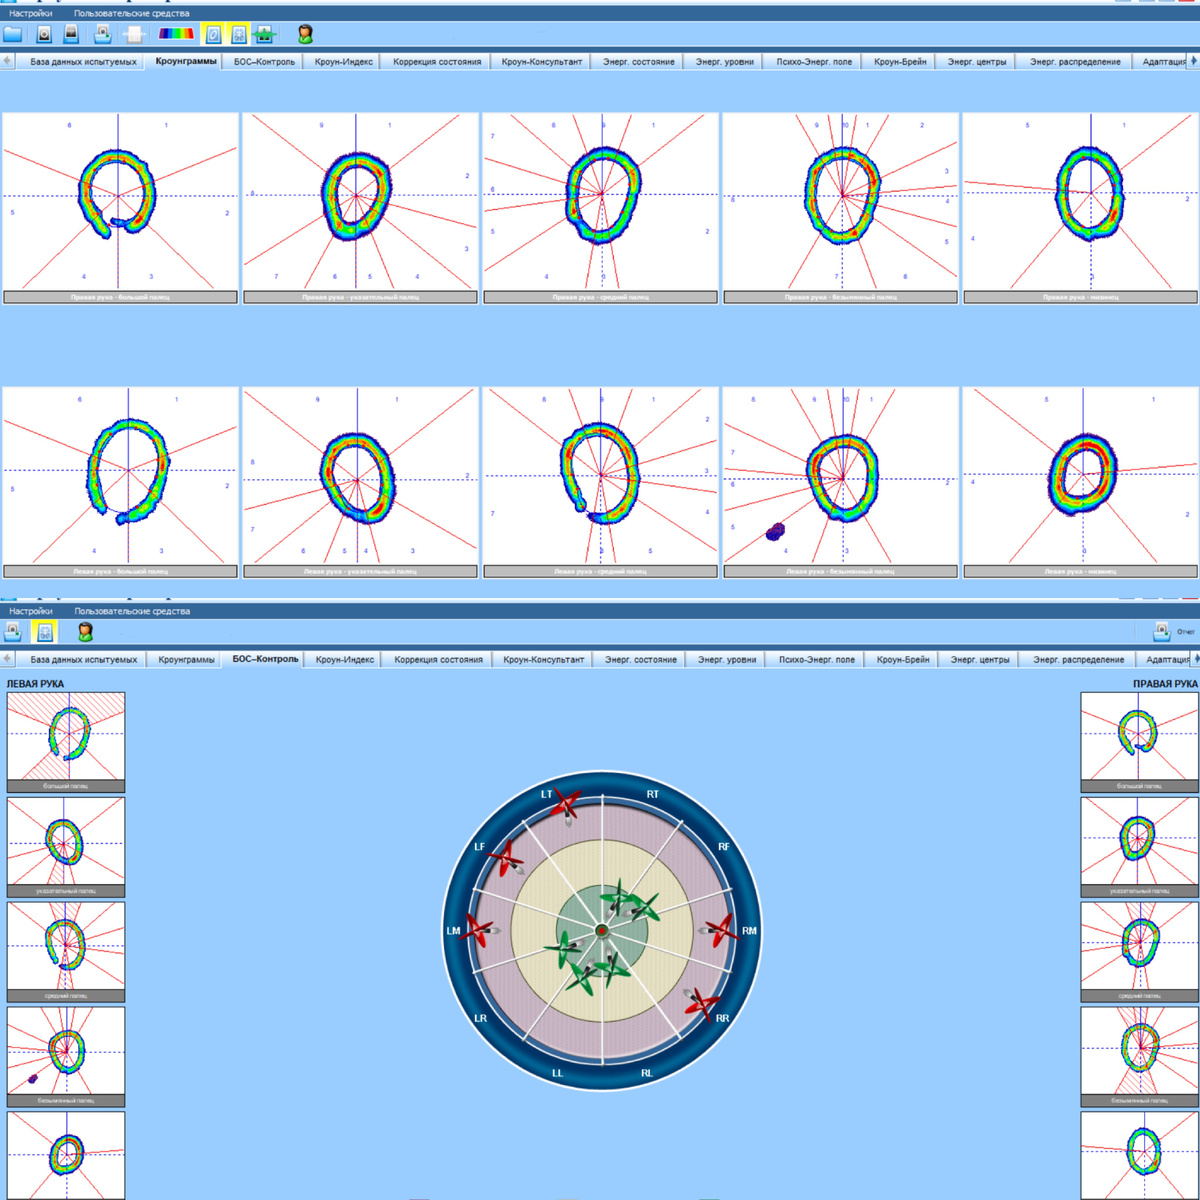Switch to Кроун-Брейн tab in upper window

(900, 61)
